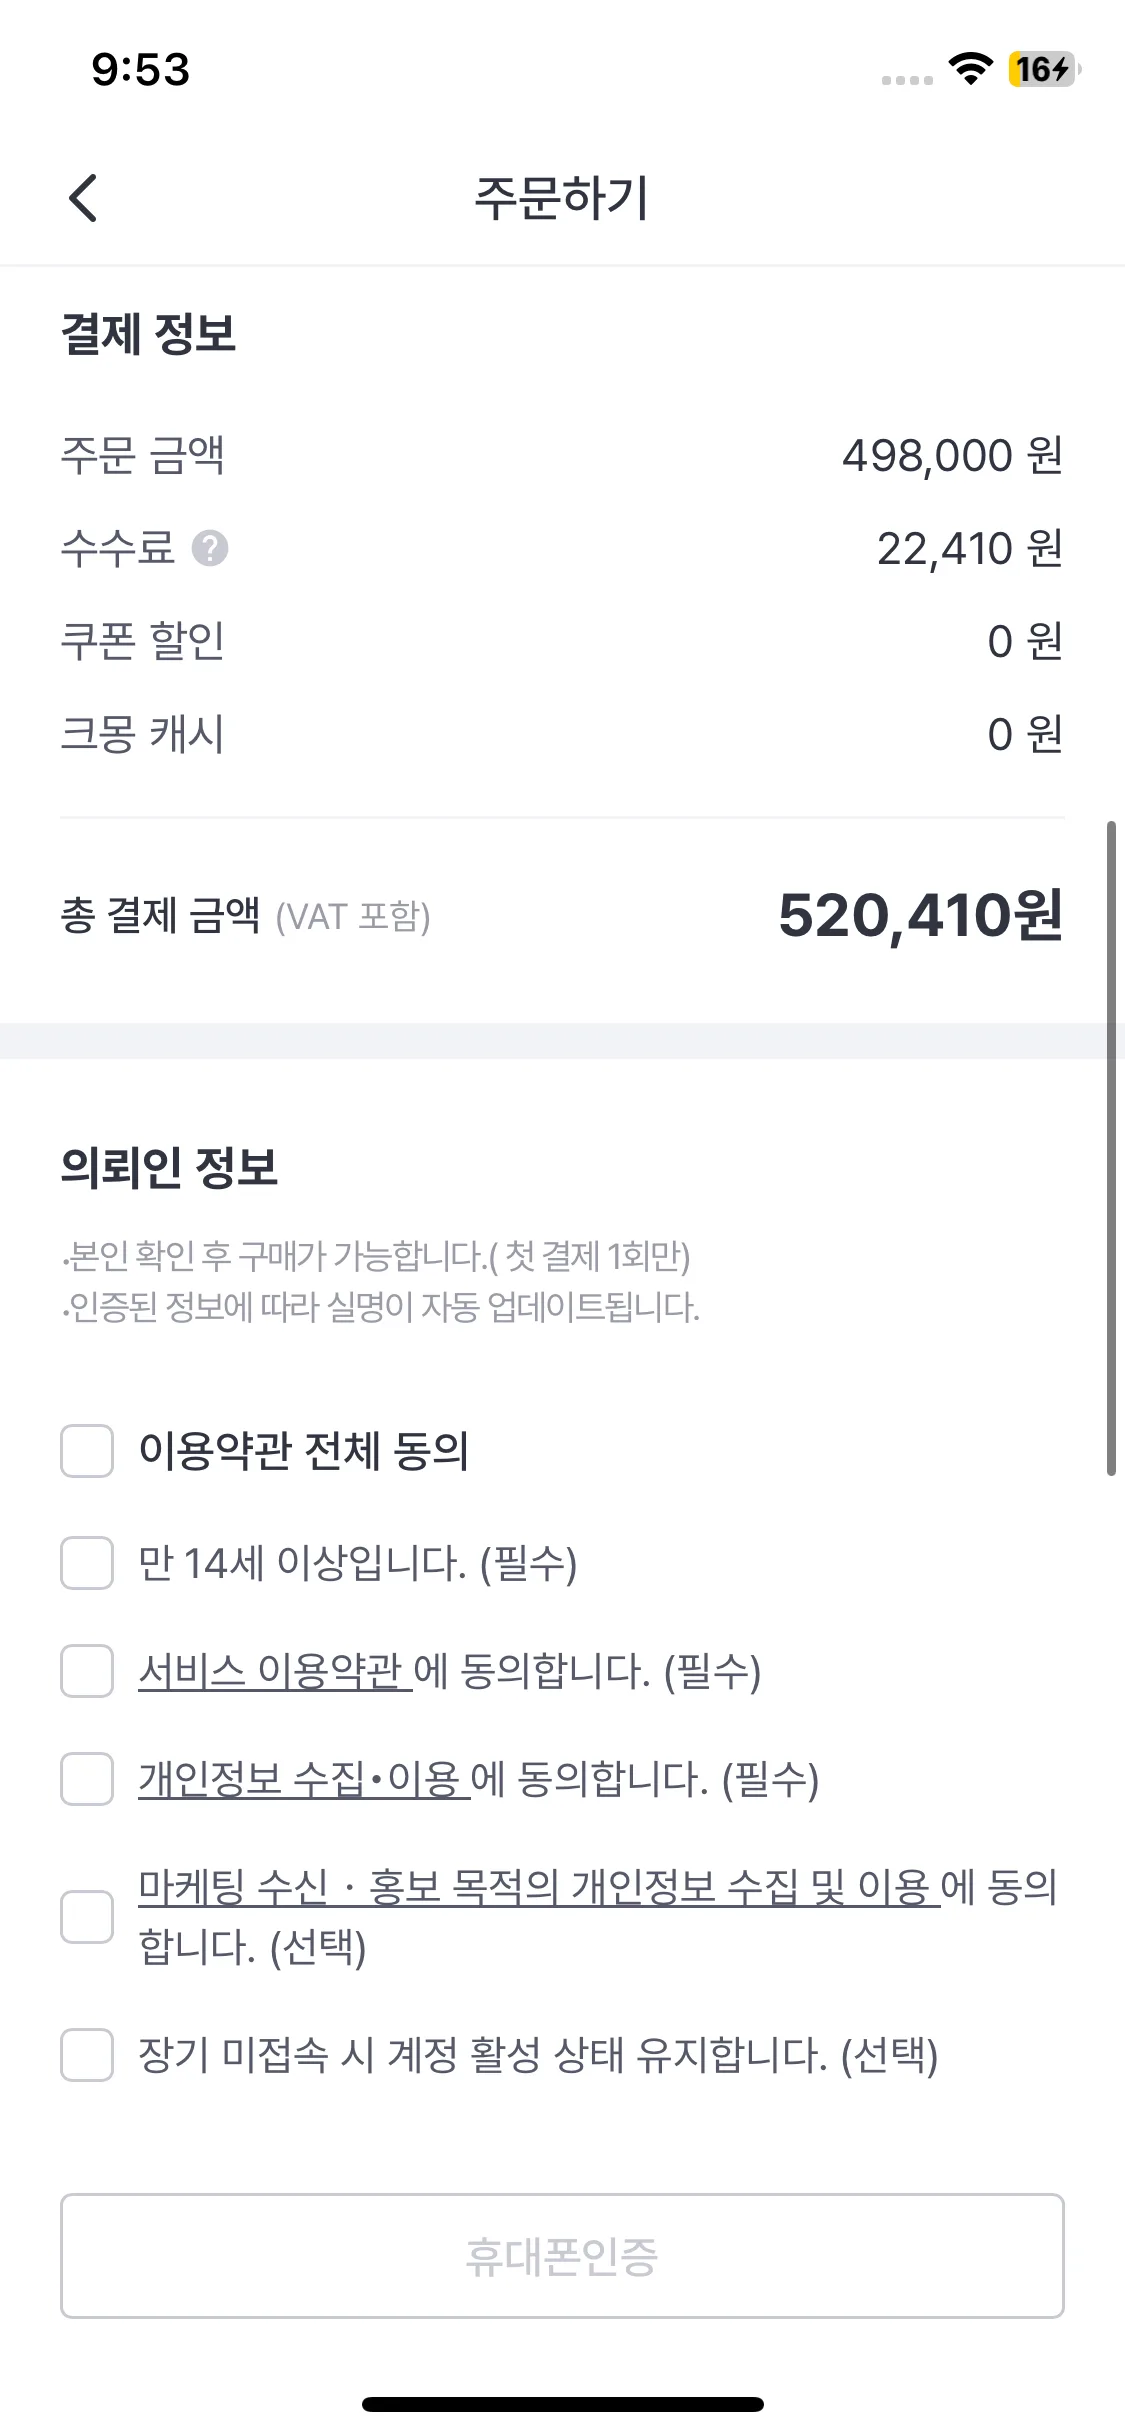Tick the 서비스 이용약관 agreement checkbox
1125x2436 pixels.
pos(87,1671)
